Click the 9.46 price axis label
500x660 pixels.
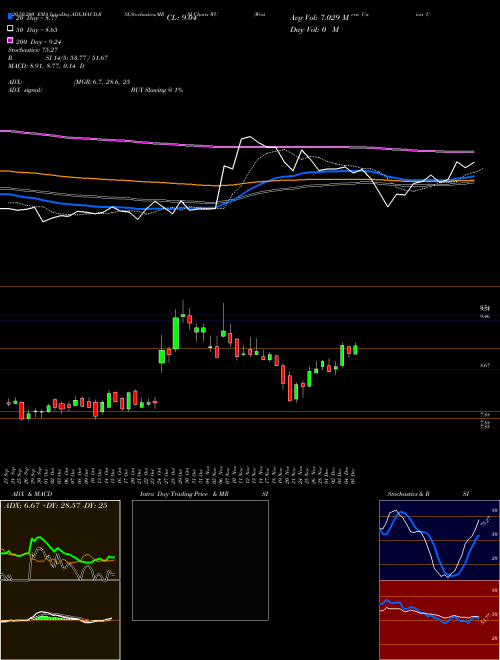tap(485, 315)
